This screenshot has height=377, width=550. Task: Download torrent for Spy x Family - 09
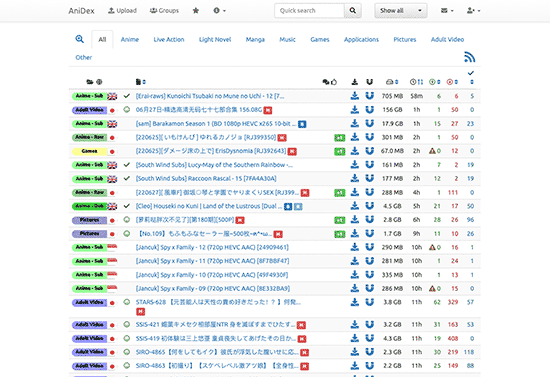point(355,288)
